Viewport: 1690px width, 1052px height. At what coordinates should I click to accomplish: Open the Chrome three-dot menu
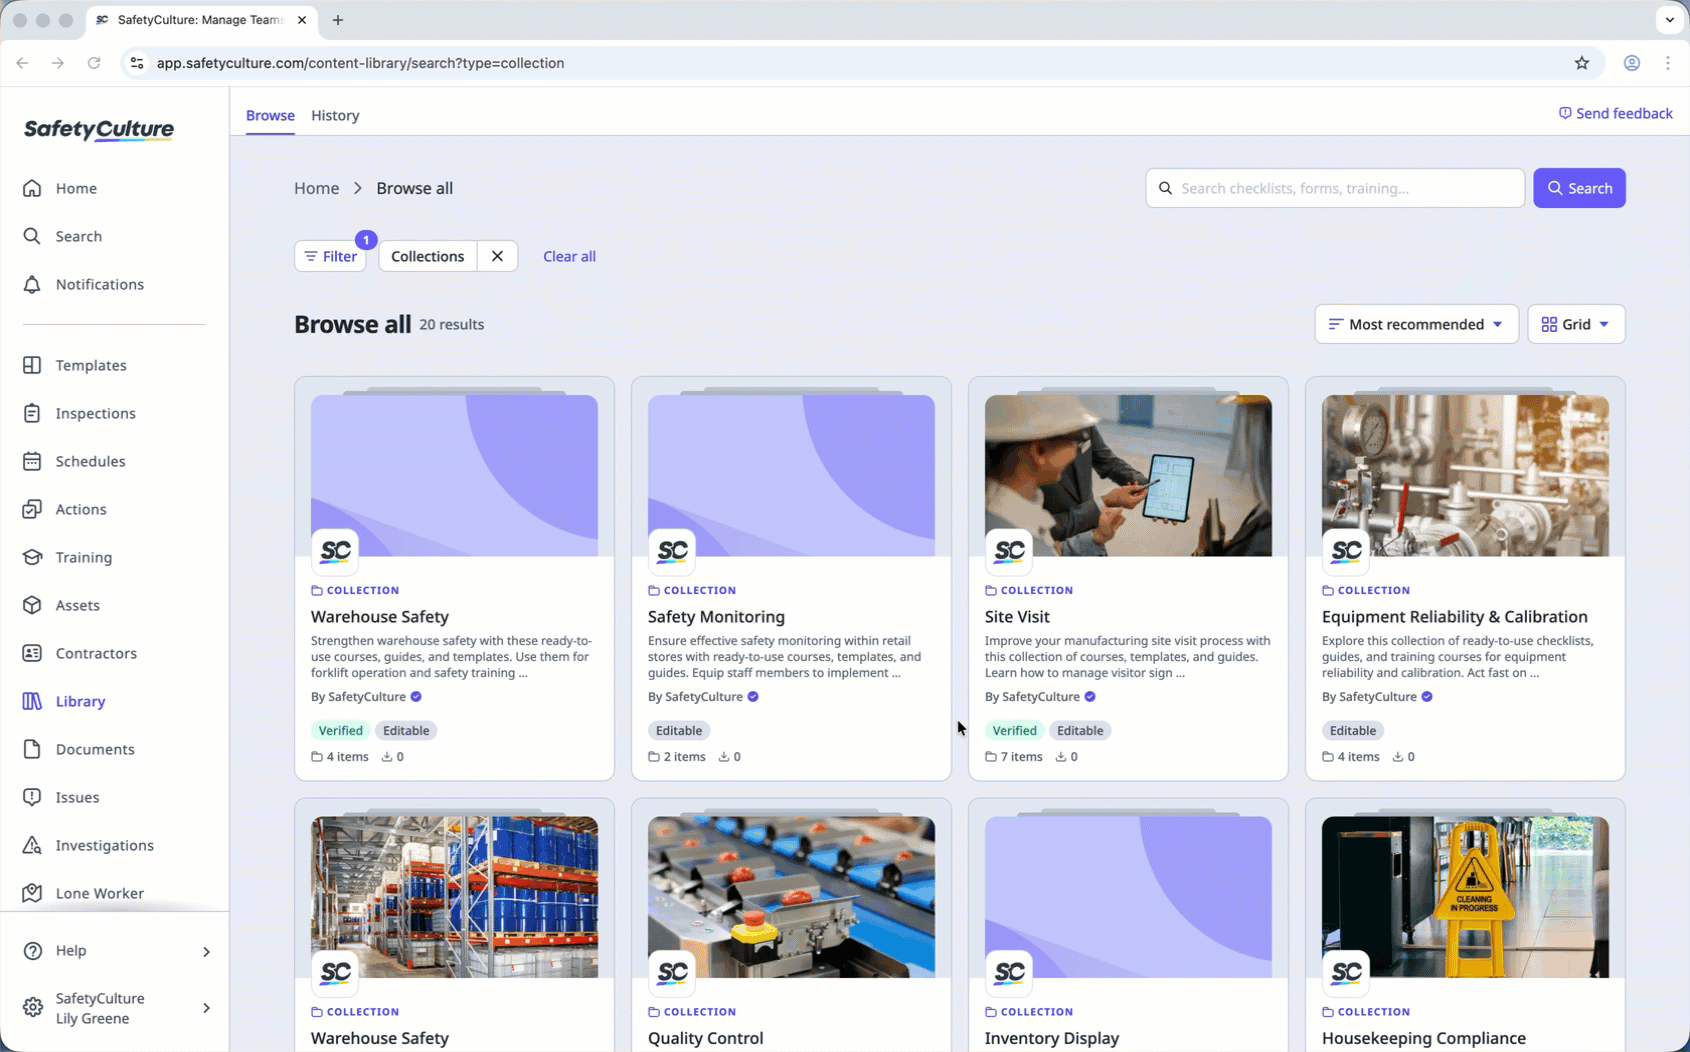pos(1668,63)
